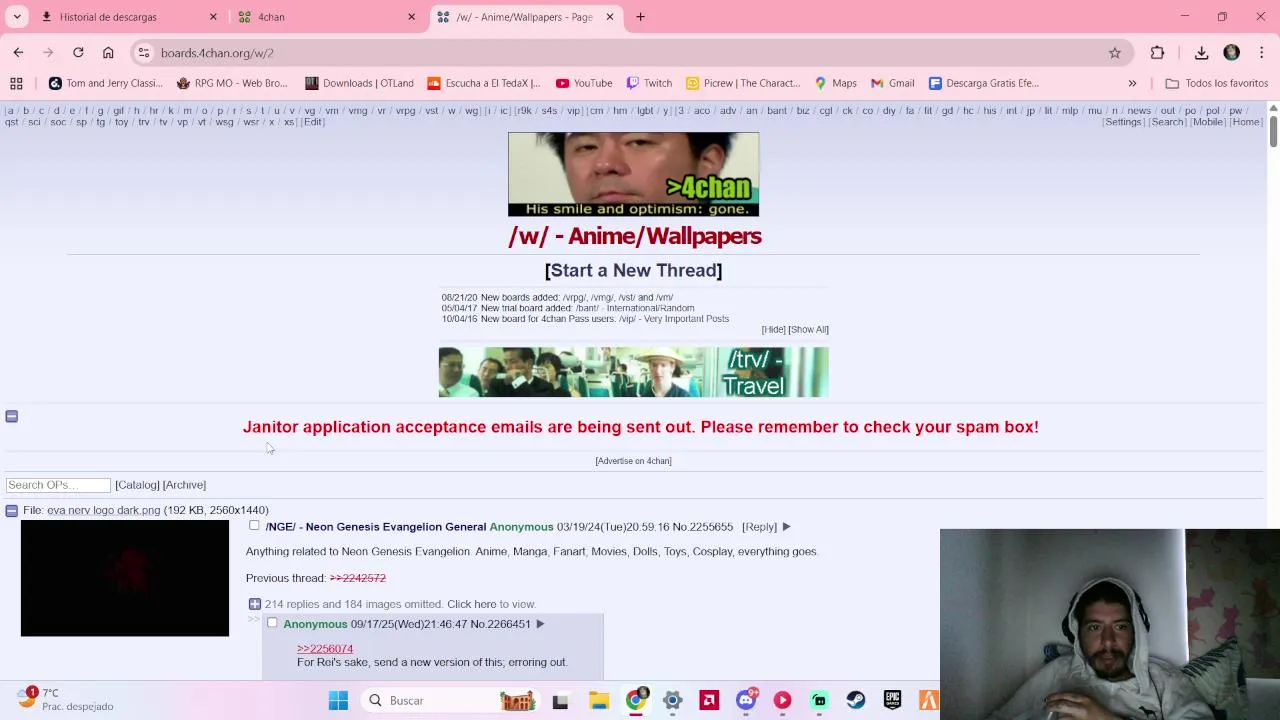1280x720 pixels.
Task: Select the /w/ Anime/Wallpapers tab
Action: [527, 17]
